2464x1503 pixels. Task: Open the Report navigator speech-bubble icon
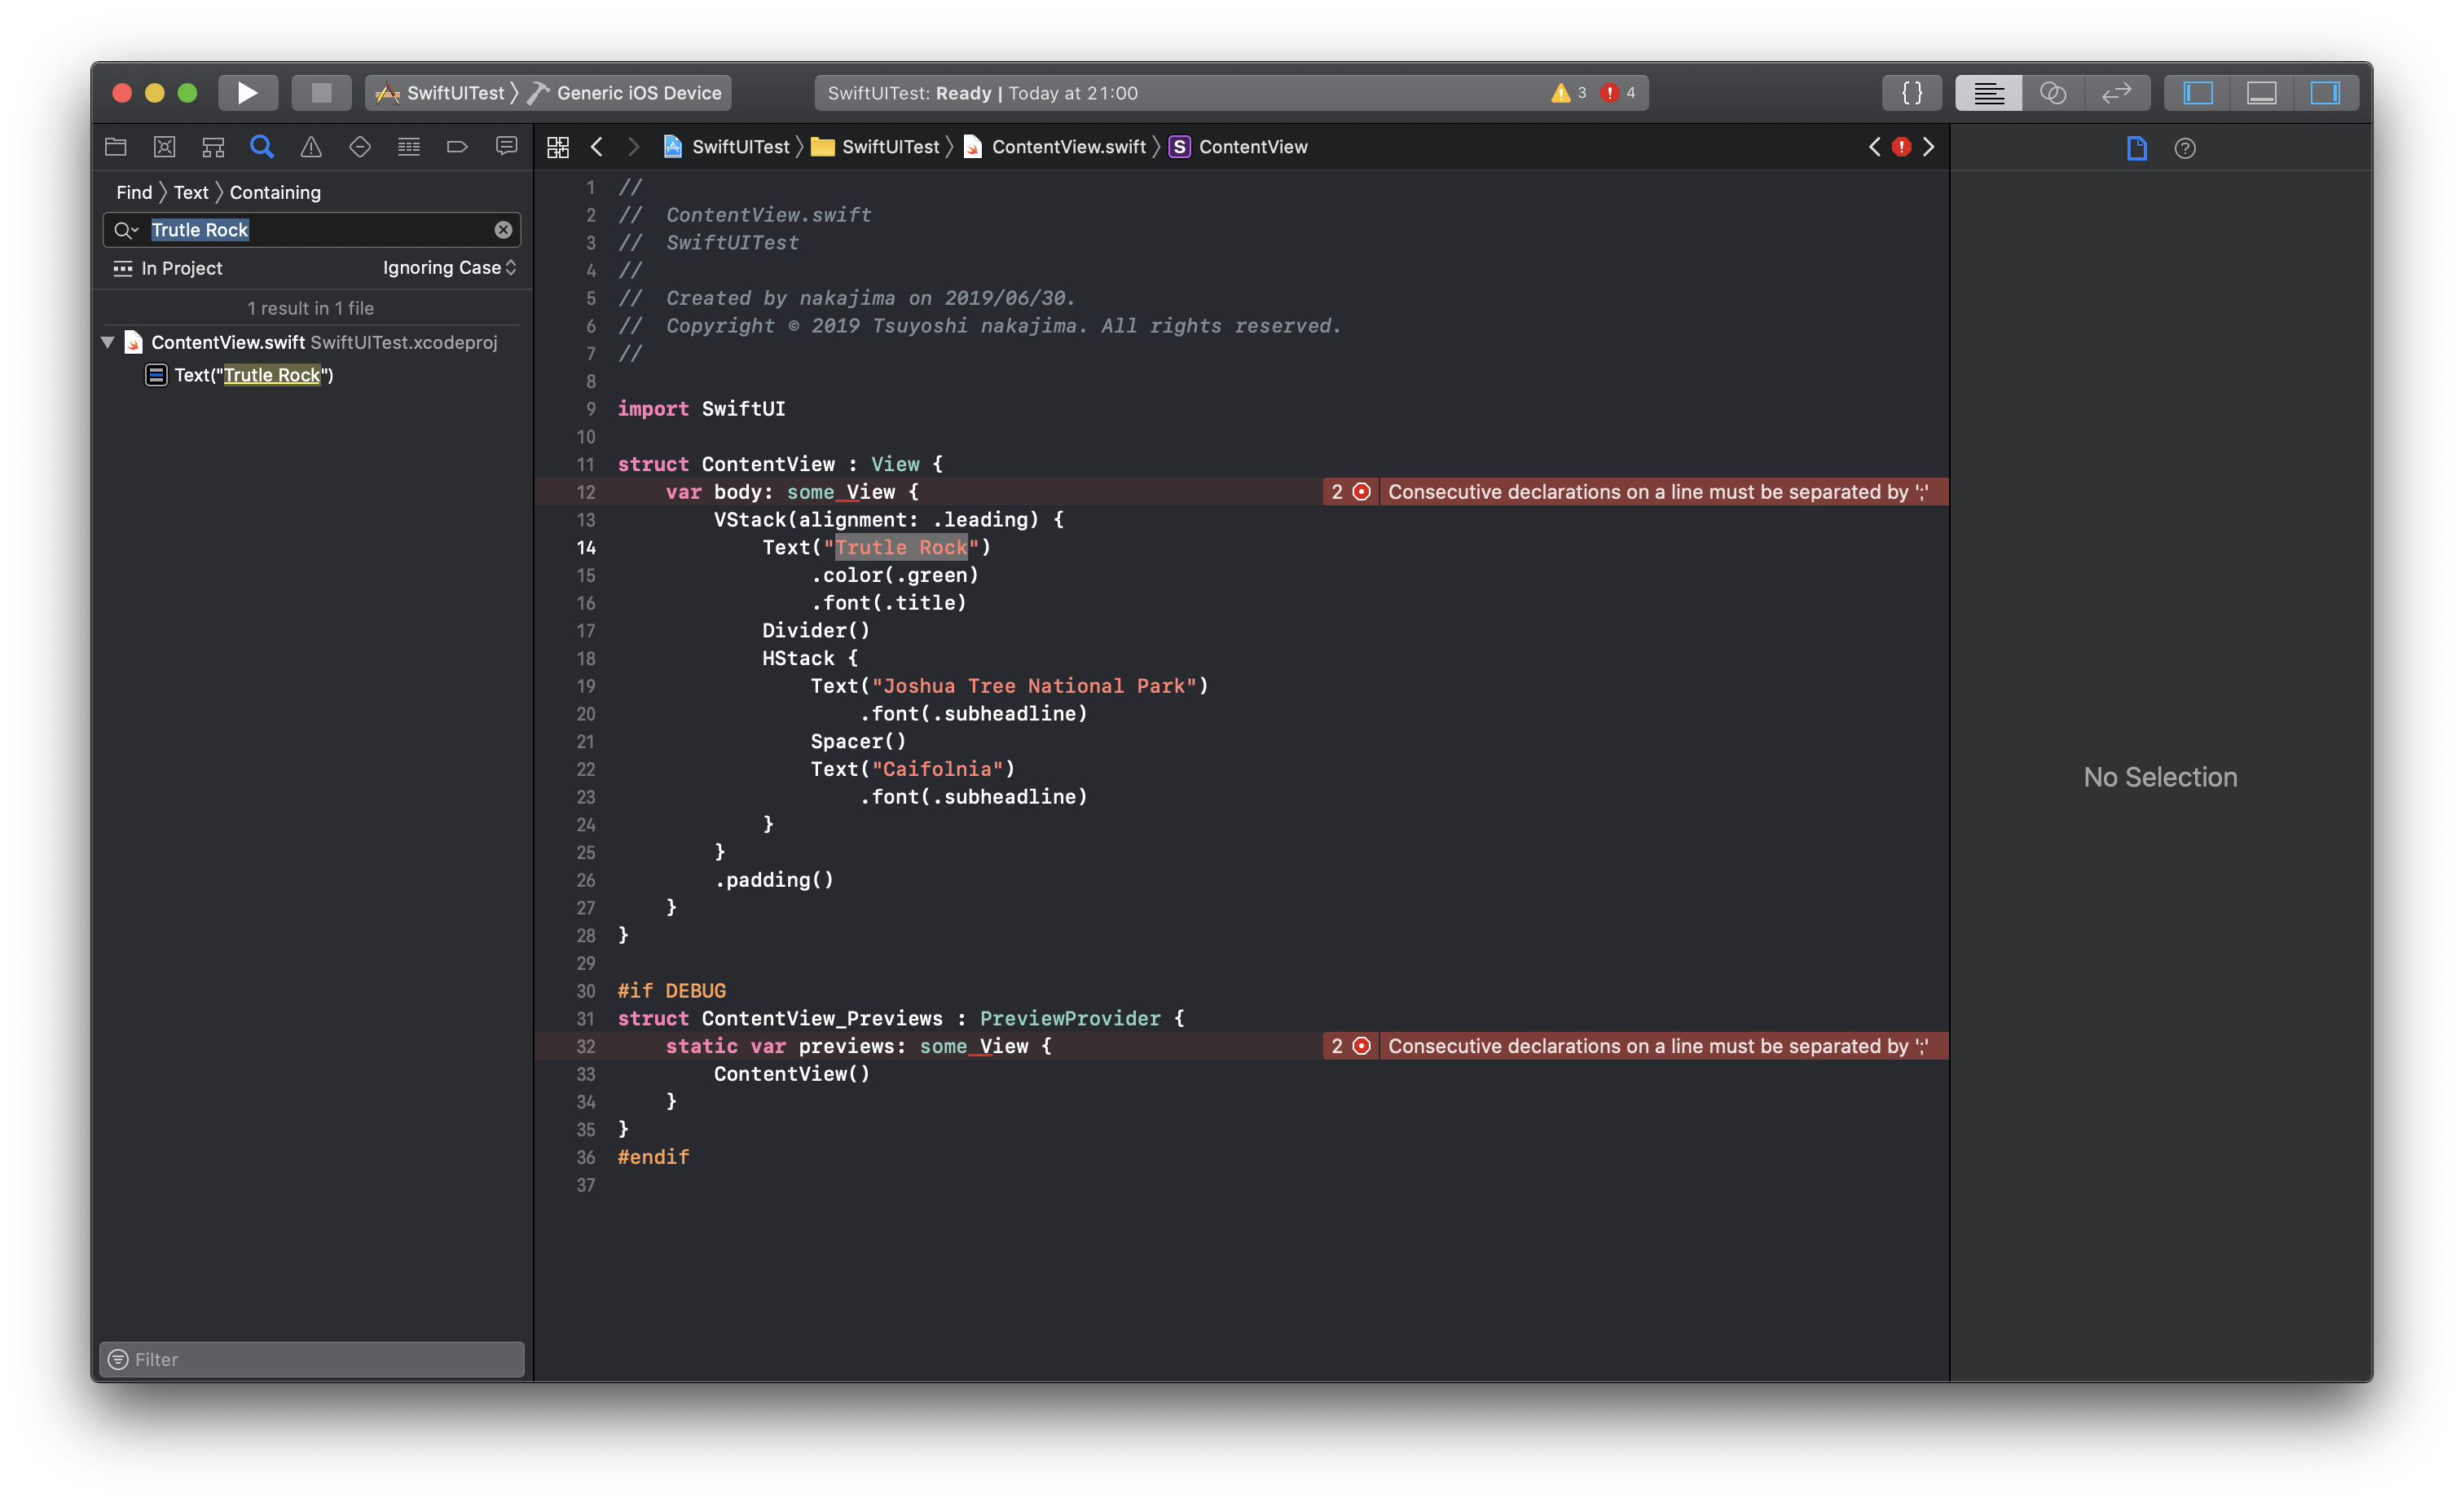coord(506,147)
